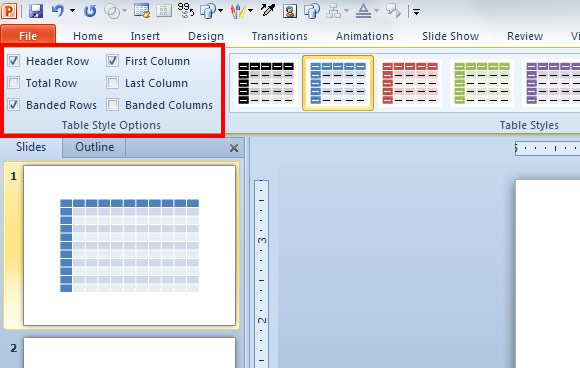Click the Redo/Repeat arrow icon
The image size is (580, 368).
coord(90,11)
